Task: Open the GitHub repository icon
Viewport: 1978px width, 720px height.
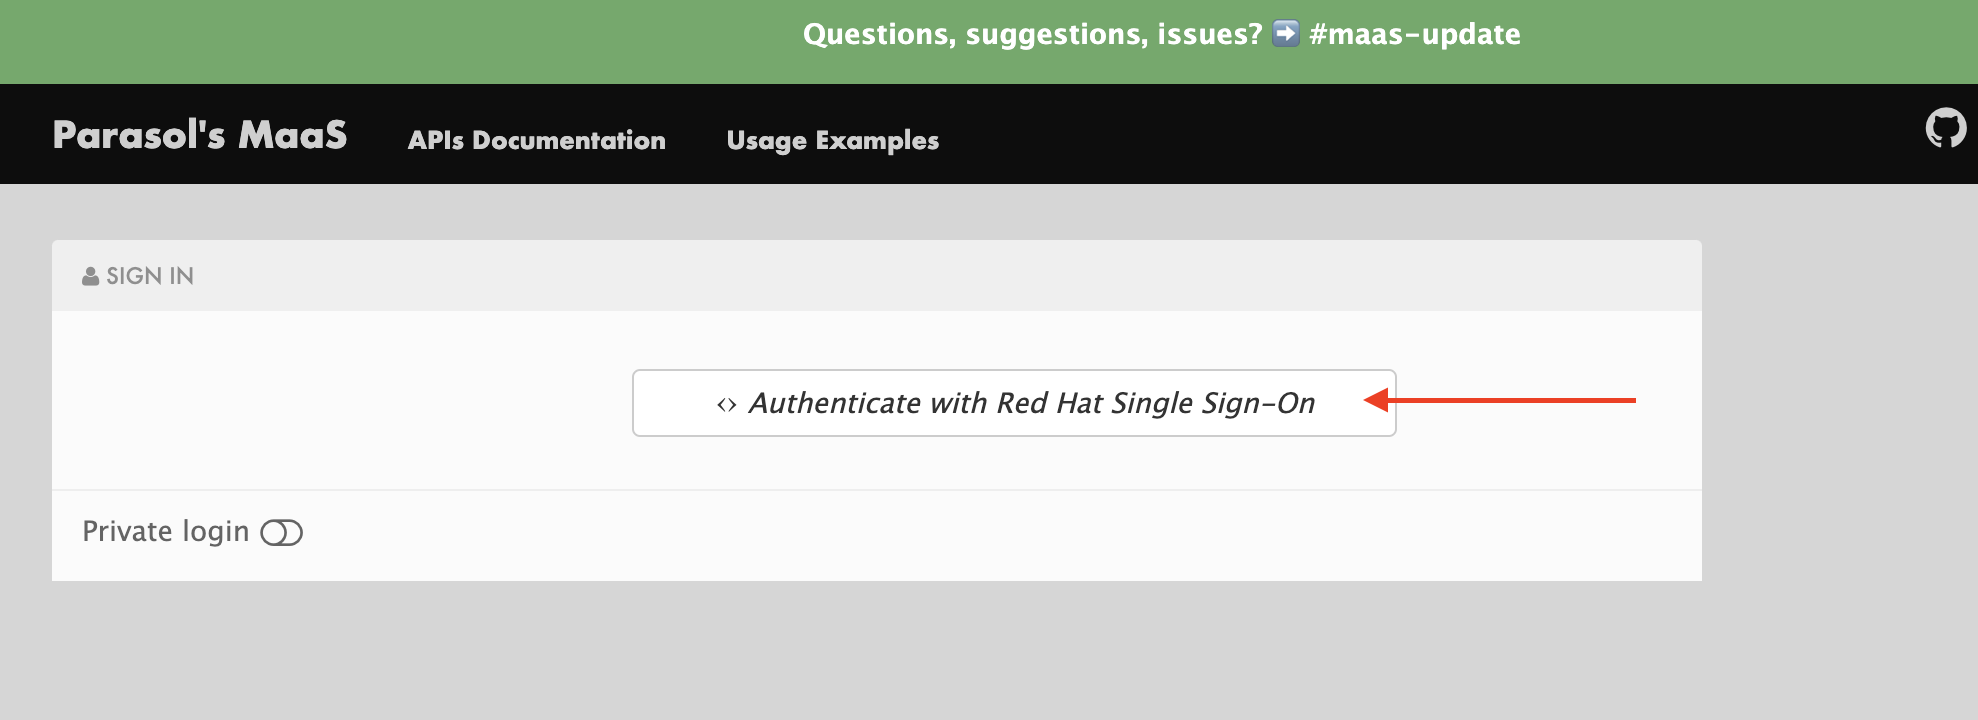Action: pos(1945,130)
